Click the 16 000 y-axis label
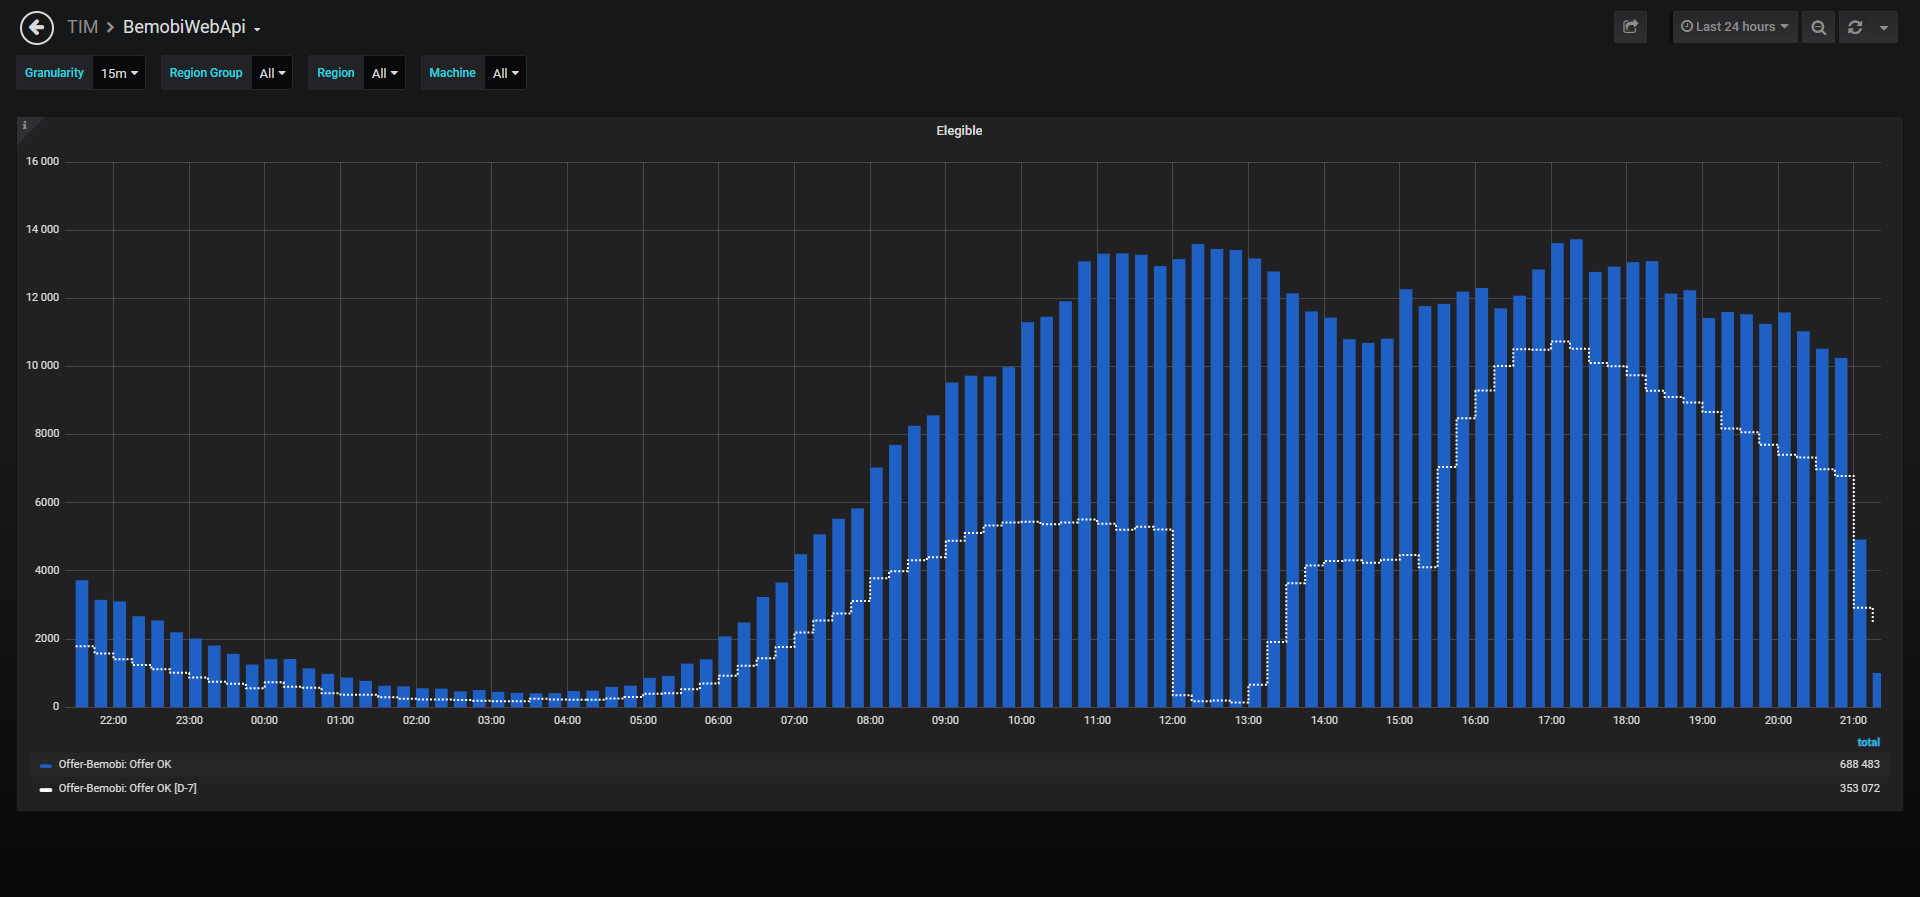This screenshot has width=1920, height=897. (42, 161)
